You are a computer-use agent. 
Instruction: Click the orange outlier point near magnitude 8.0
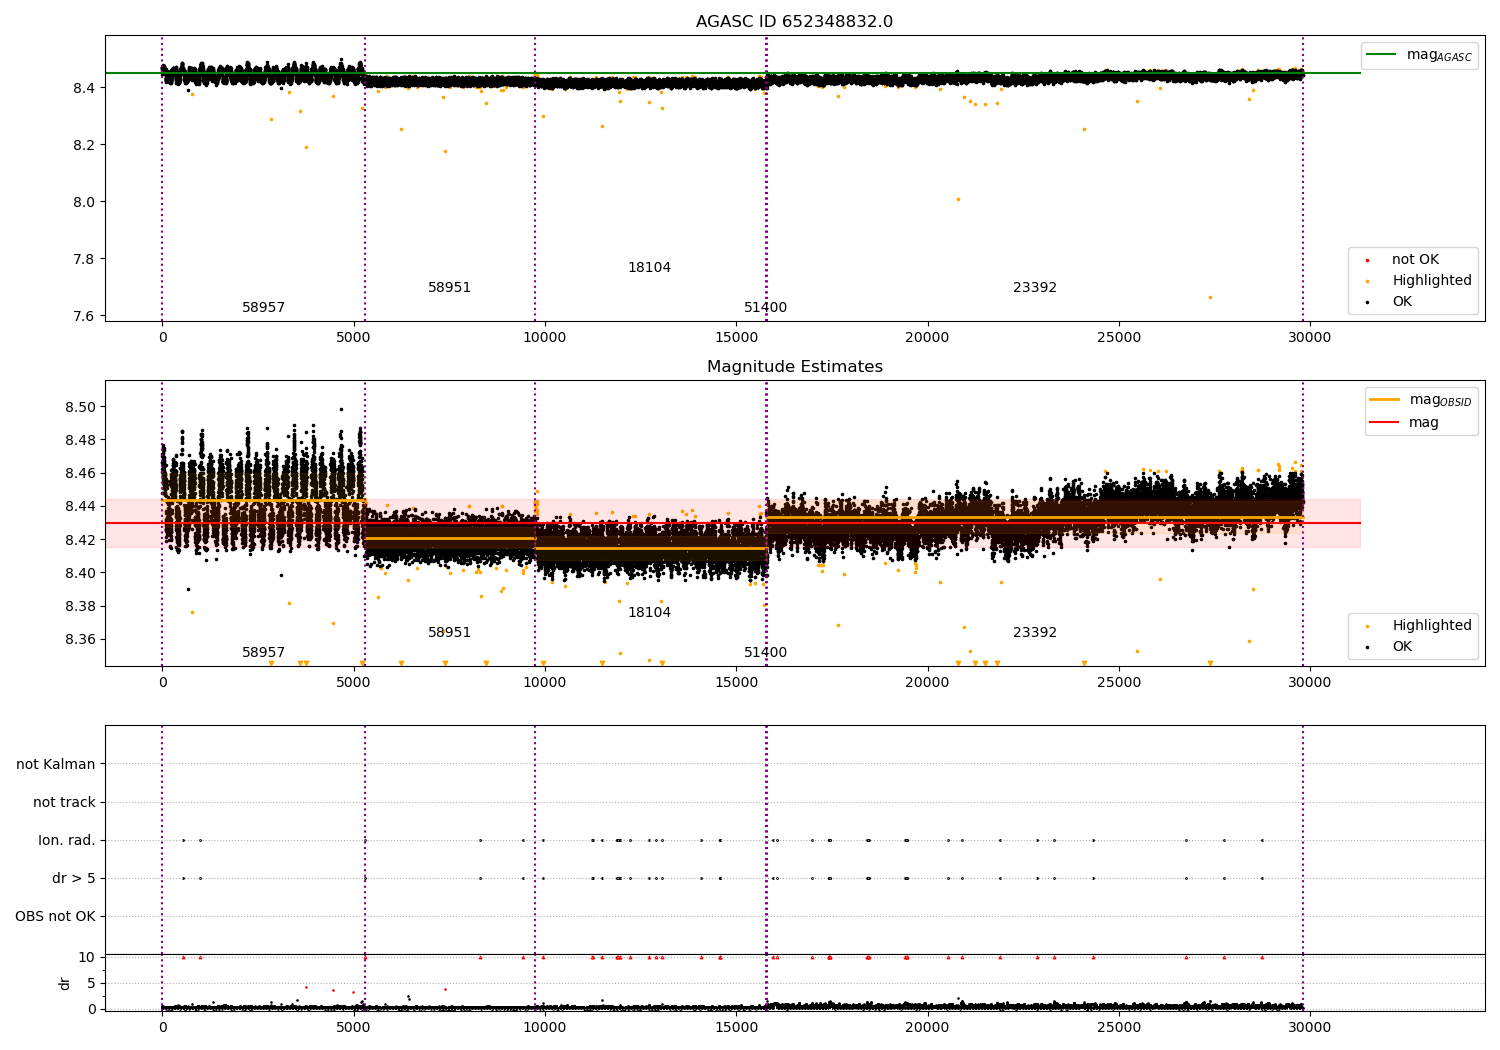[x=957, y=199]
